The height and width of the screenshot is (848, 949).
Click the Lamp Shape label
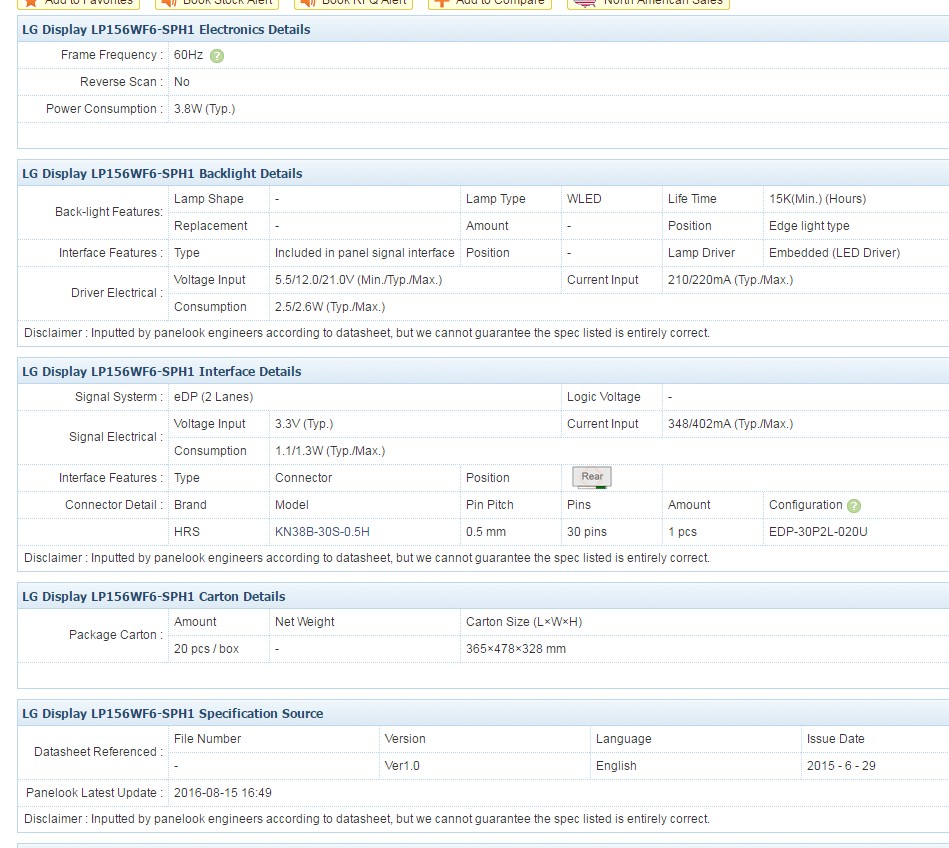pyautogui.click(x=208, y=199)
